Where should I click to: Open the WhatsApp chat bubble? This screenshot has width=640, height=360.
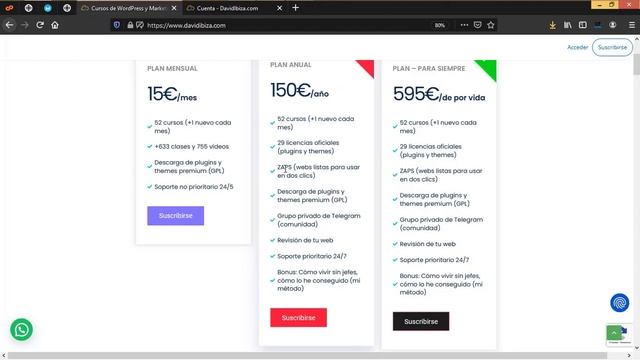coord(22,330)
